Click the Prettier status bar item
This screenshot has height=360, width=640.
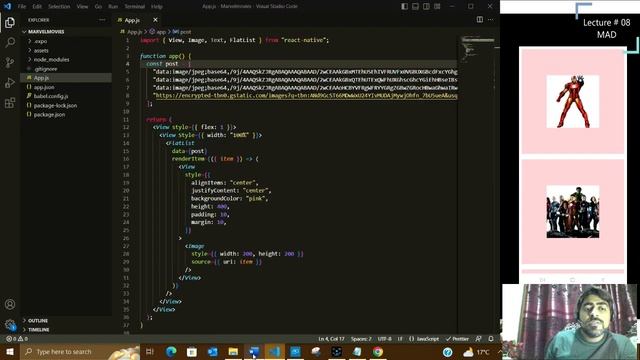pyautogui.click(x=457, y=339)
